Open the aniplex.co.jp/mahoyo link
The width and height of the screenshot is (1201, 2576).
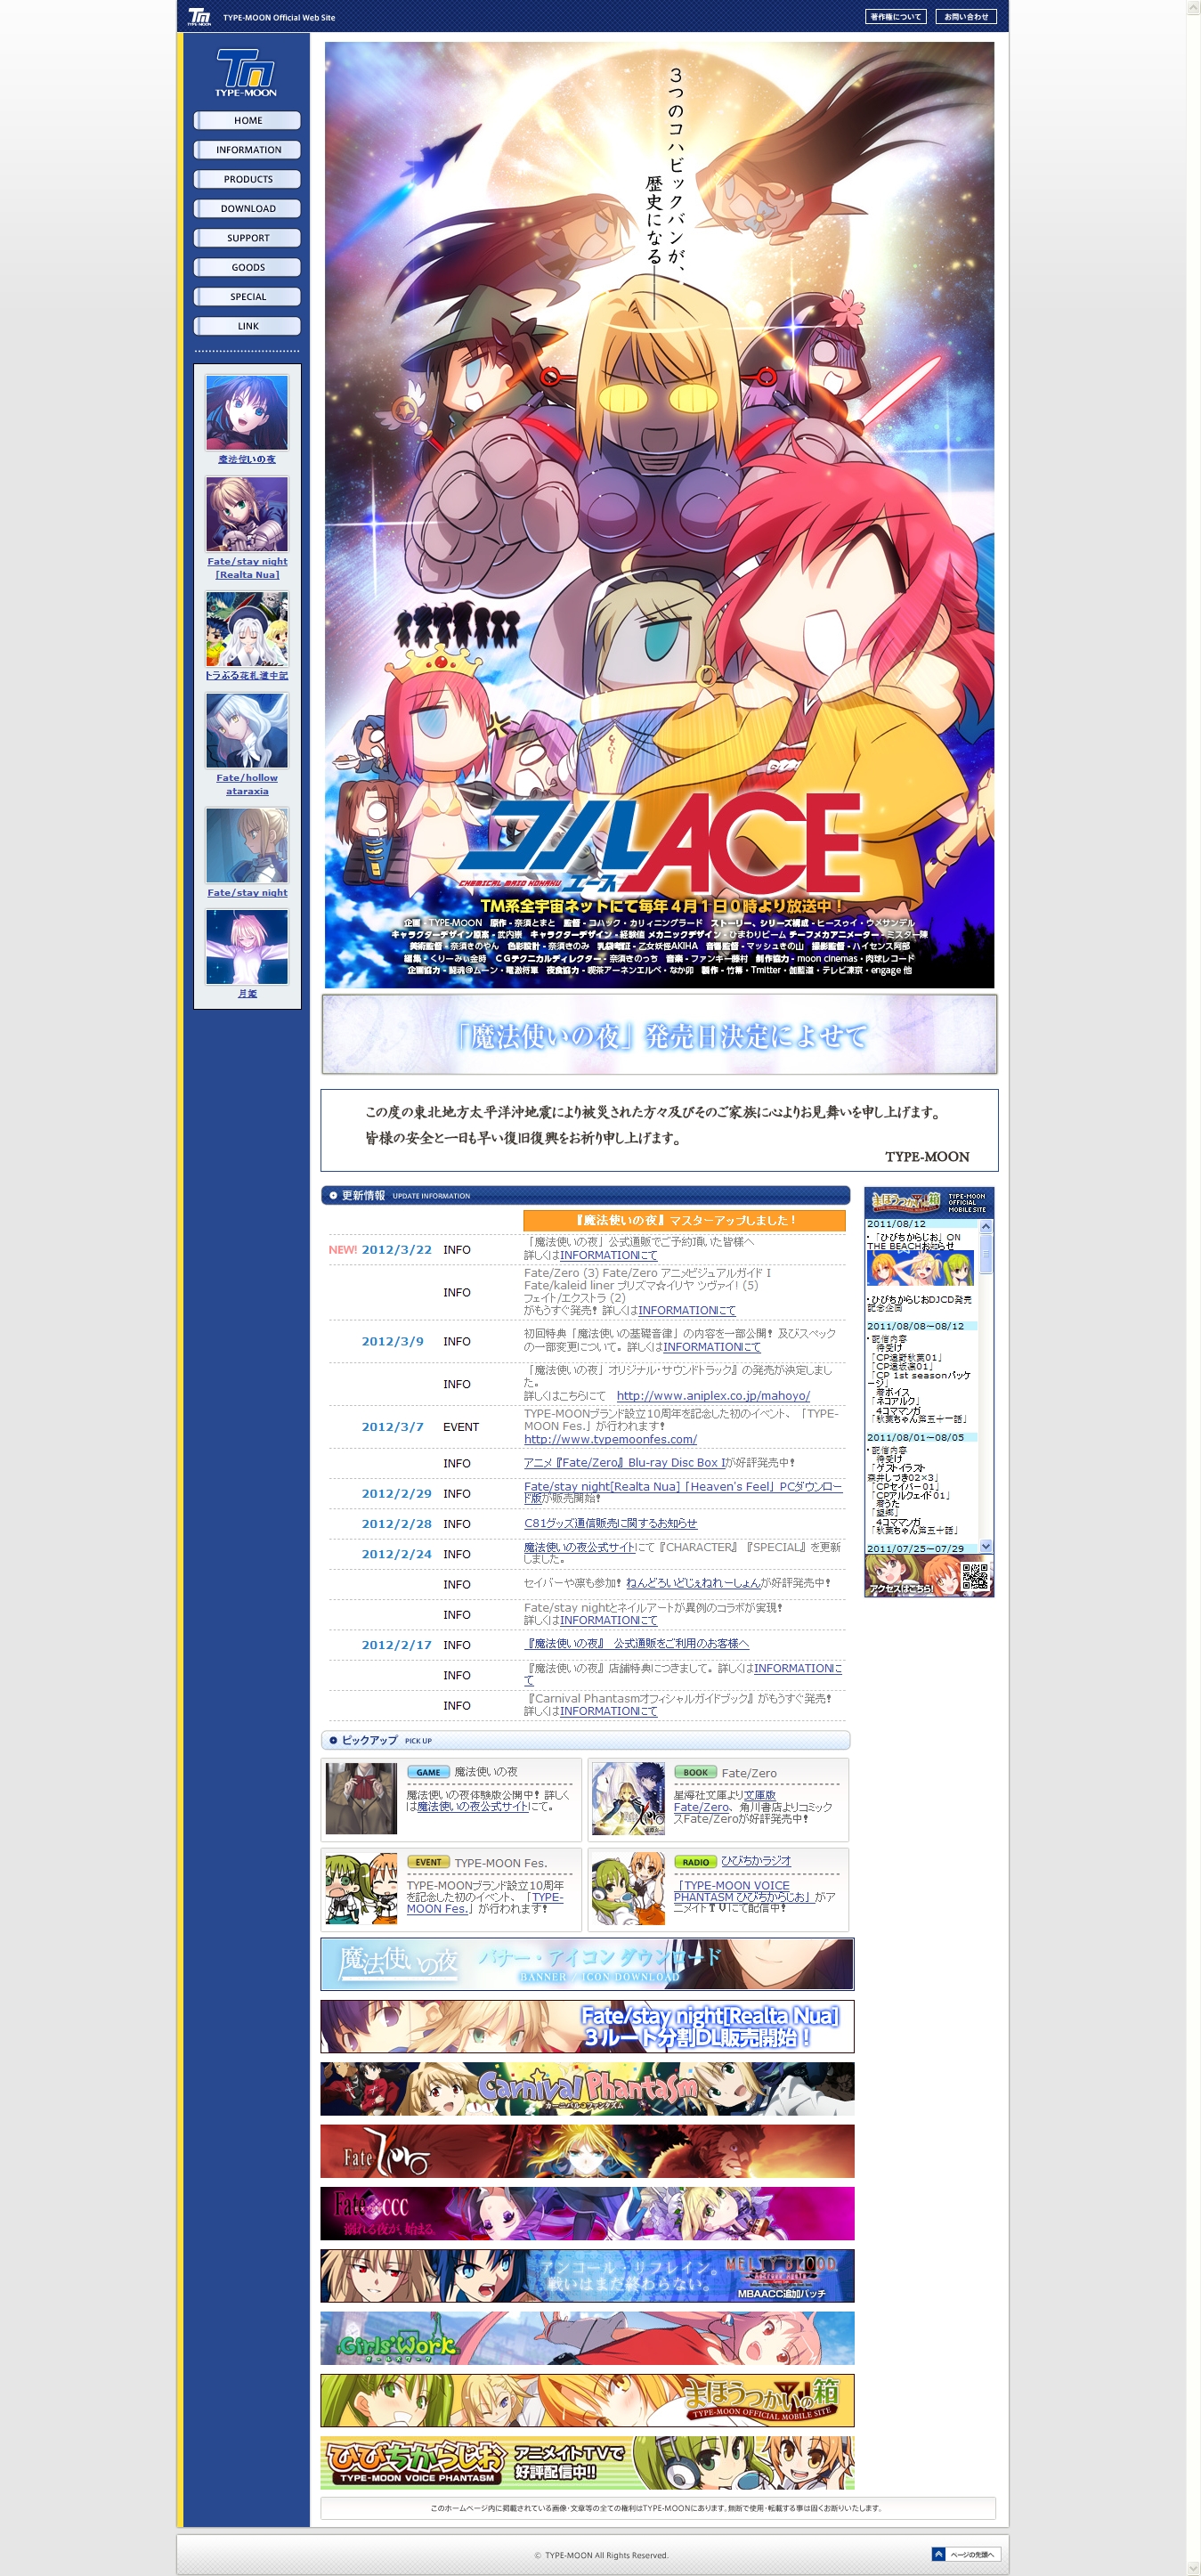click(x=713, y=1396)
